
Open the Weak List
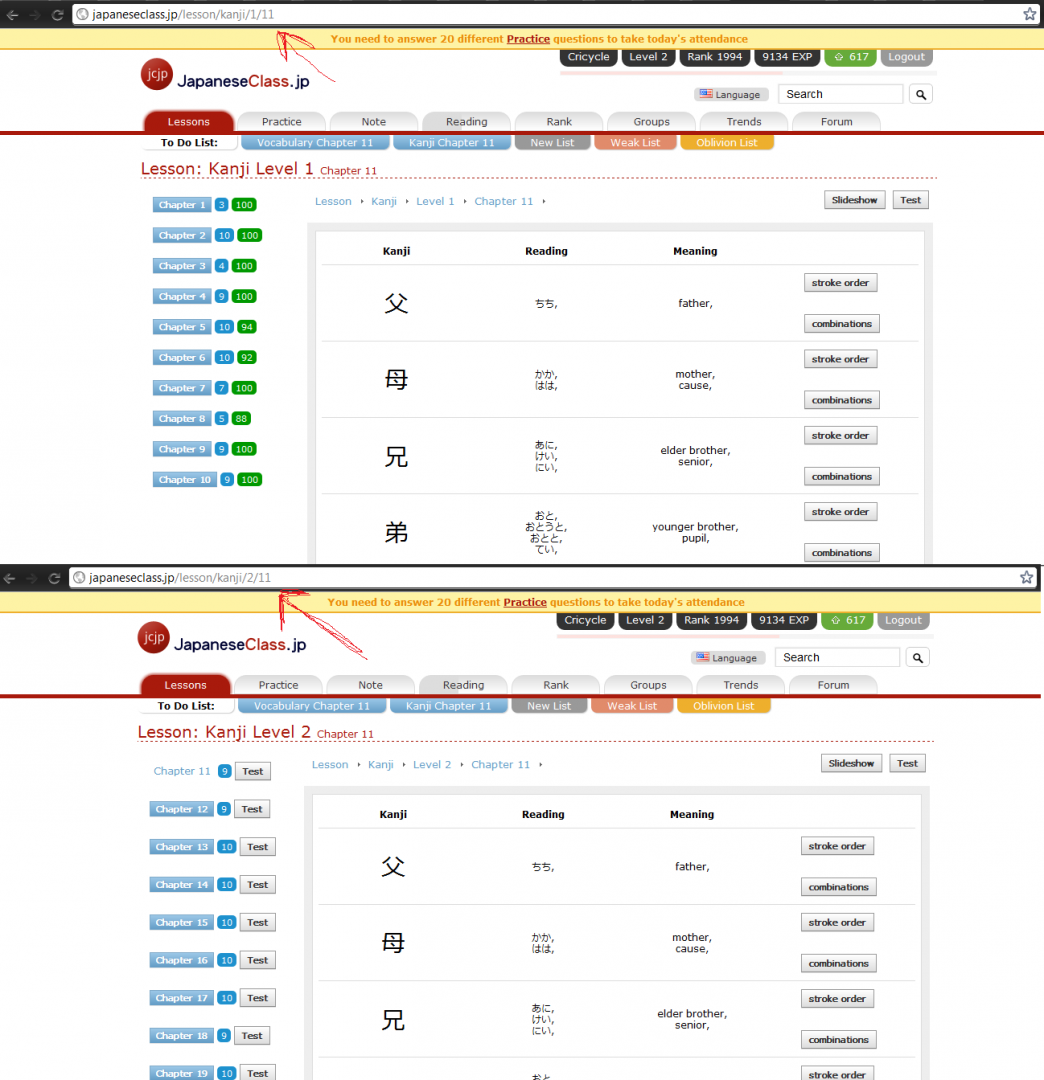pos(635,143)
